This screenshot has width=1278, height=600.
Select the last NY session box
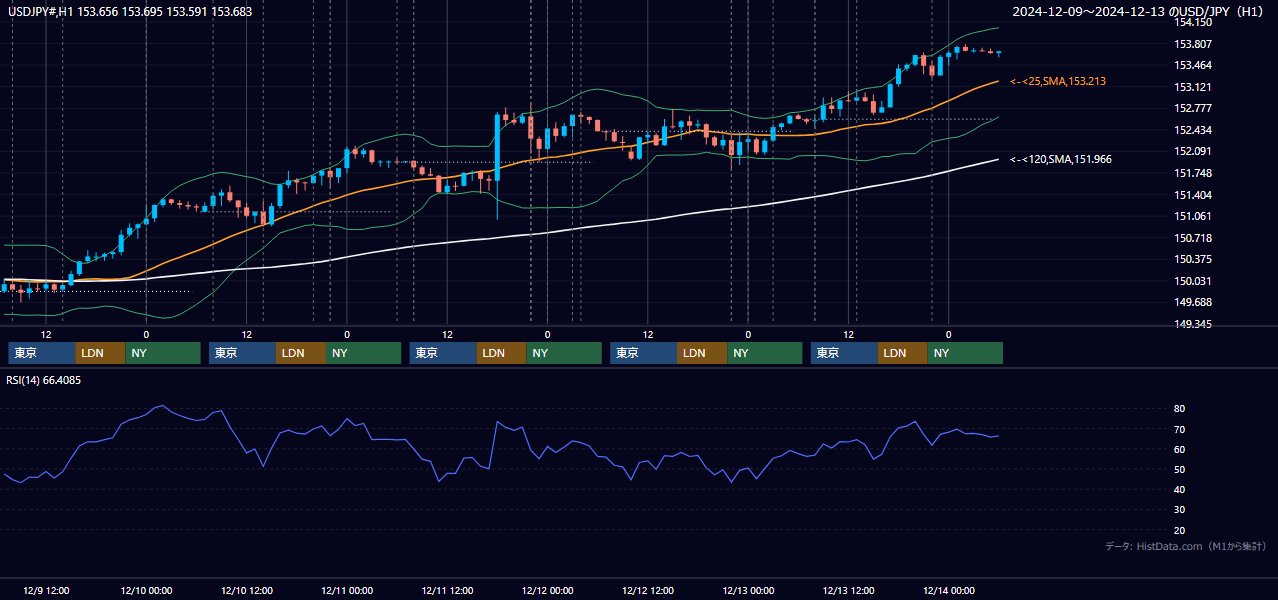(965, 353)
